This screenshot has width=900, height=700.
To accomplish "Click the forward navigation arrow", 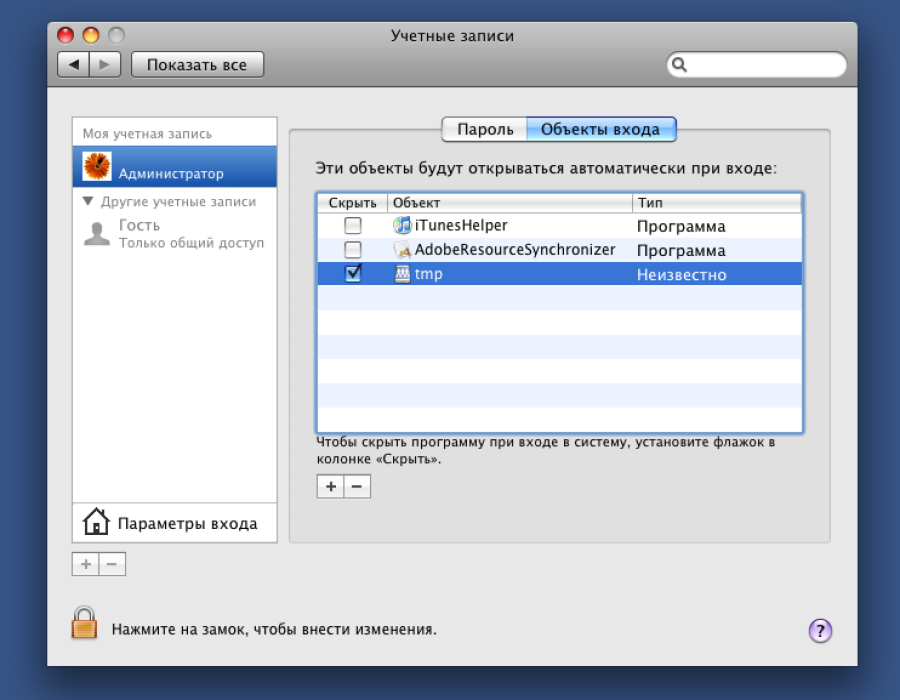I will point(104,64).
